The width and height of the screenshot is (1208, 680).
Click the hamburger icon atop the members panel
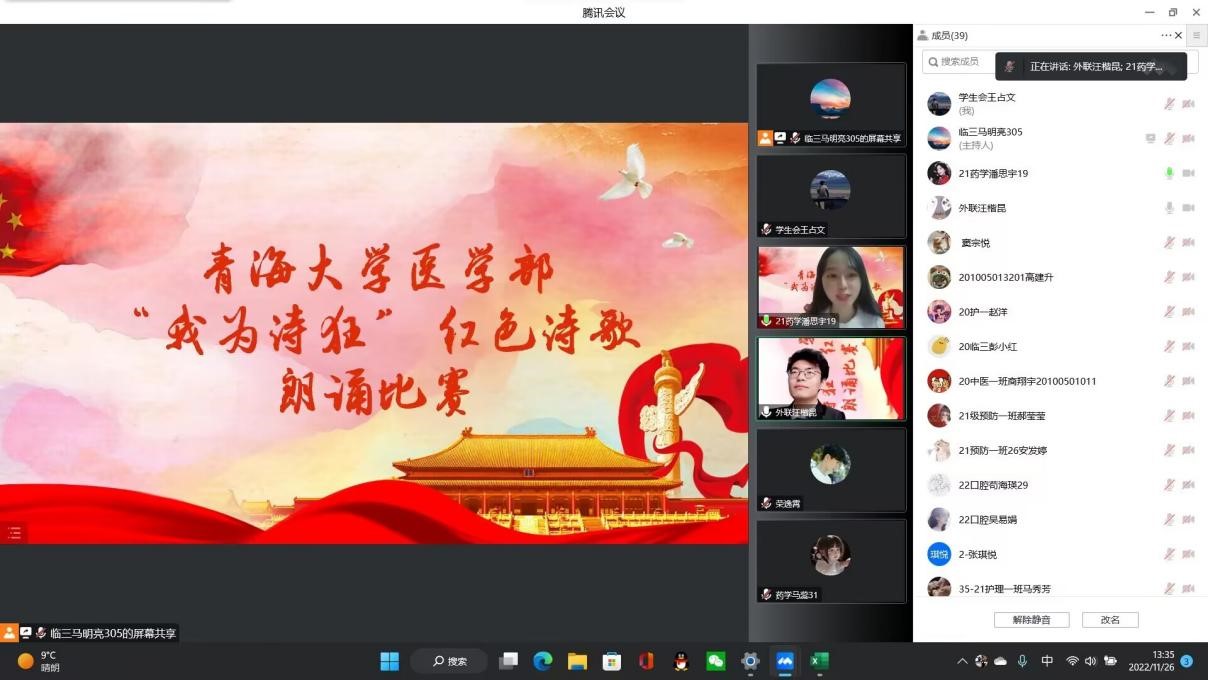pos(1196,34)
